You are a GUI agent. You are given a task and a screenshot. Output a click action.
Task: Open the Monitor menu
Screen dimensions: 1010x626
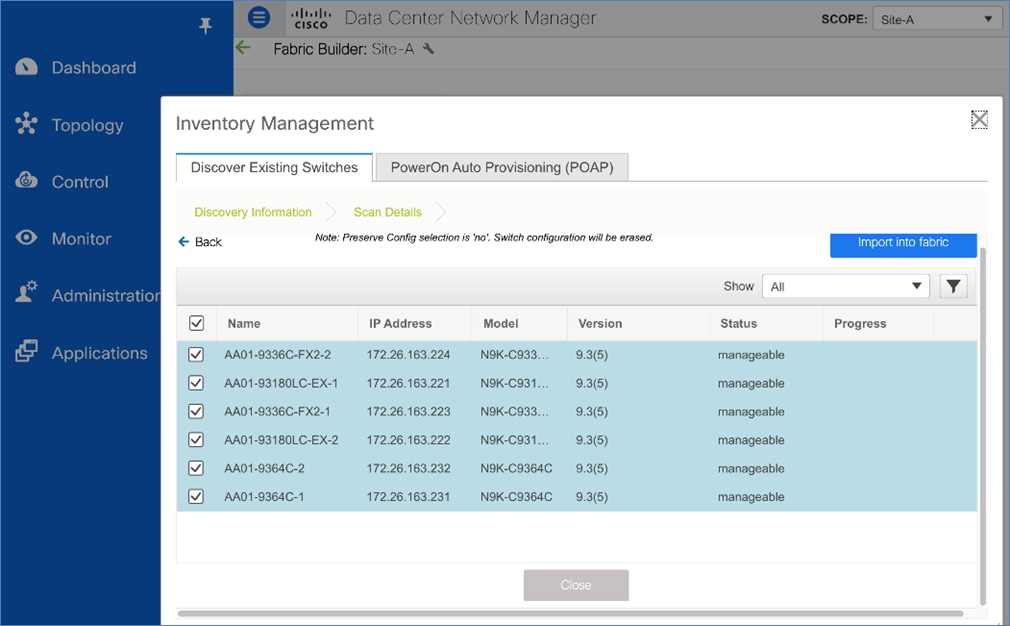click(x=81, y=238)
